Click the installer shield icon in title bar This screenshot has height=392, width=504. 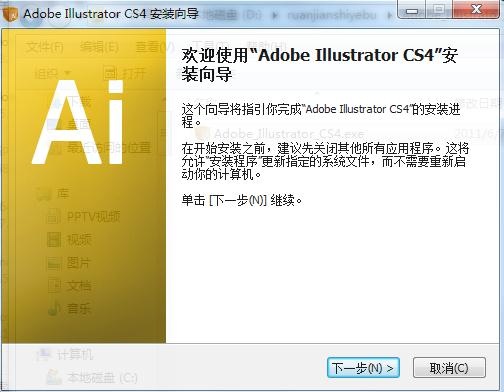click(x=10, y=13)
